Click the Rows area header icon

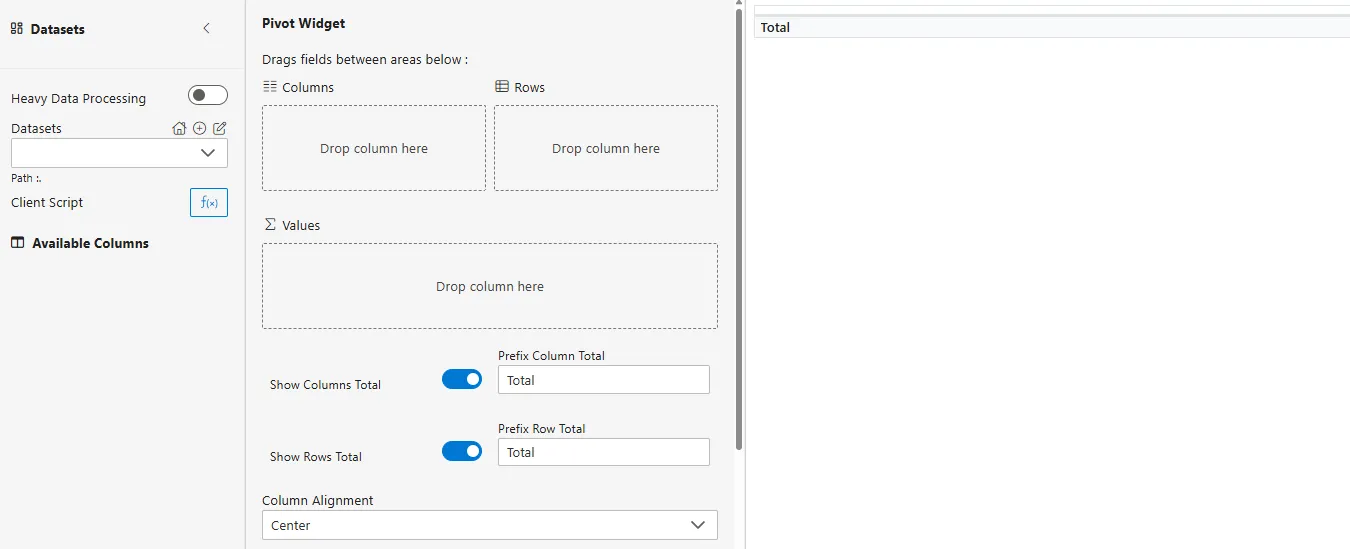pos(502,87)
